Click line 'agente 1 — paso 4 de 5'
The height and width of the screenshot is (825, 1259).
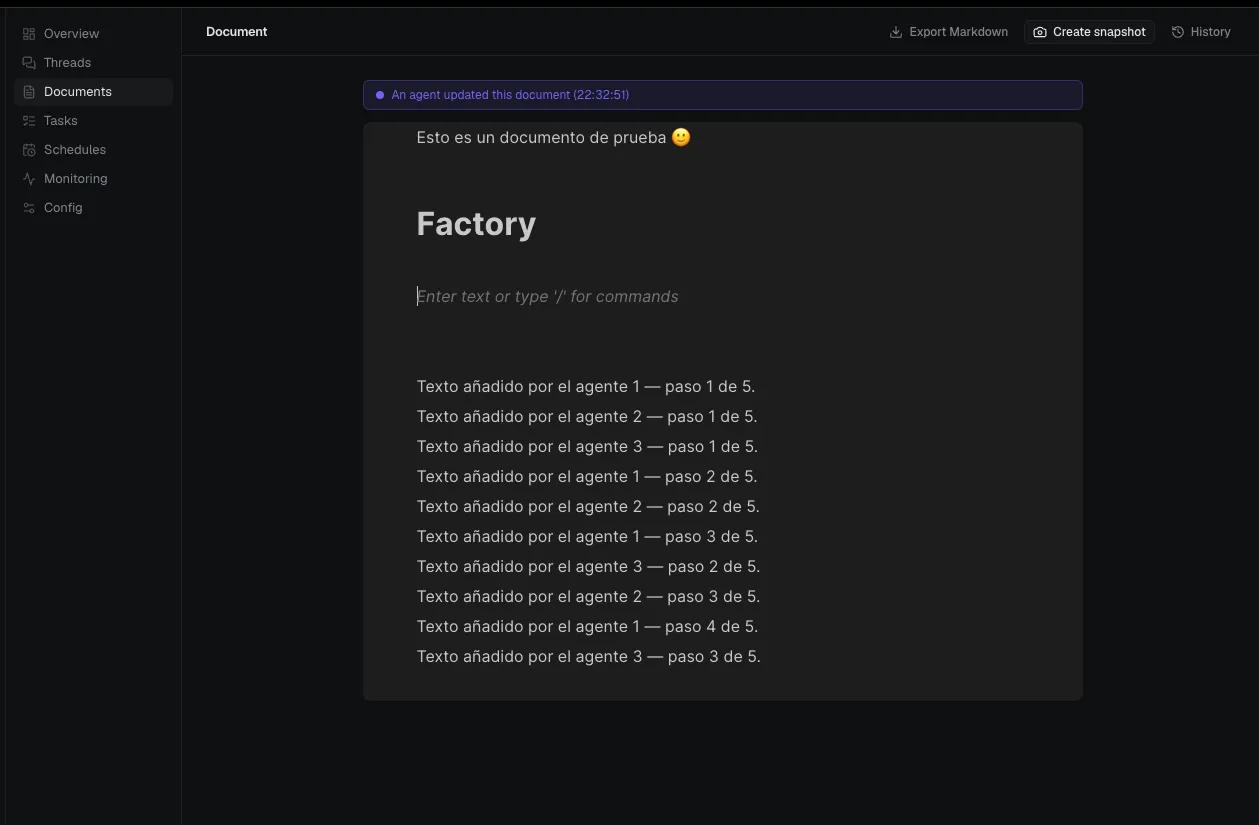pos(587,627)
